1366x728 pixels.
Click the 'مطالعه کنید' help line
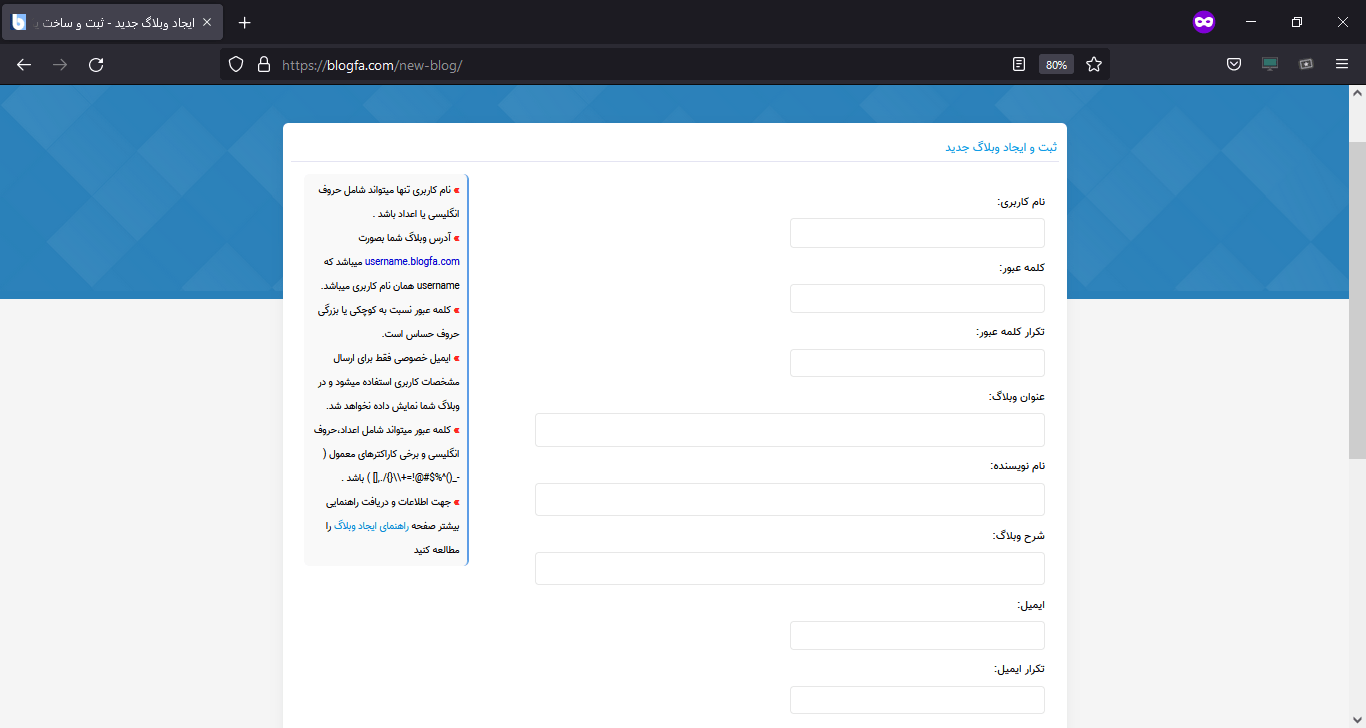[x=437, y=549]
